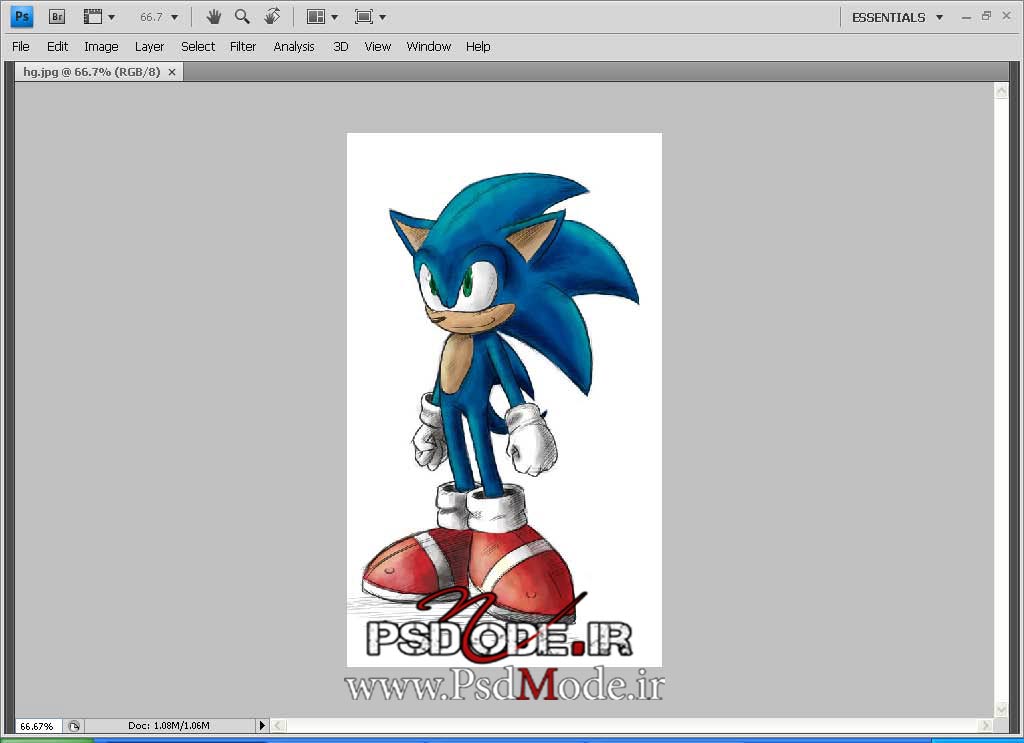Click the vertical scrollbar up arrow

pyautogui.click(x=1001, y=91)
